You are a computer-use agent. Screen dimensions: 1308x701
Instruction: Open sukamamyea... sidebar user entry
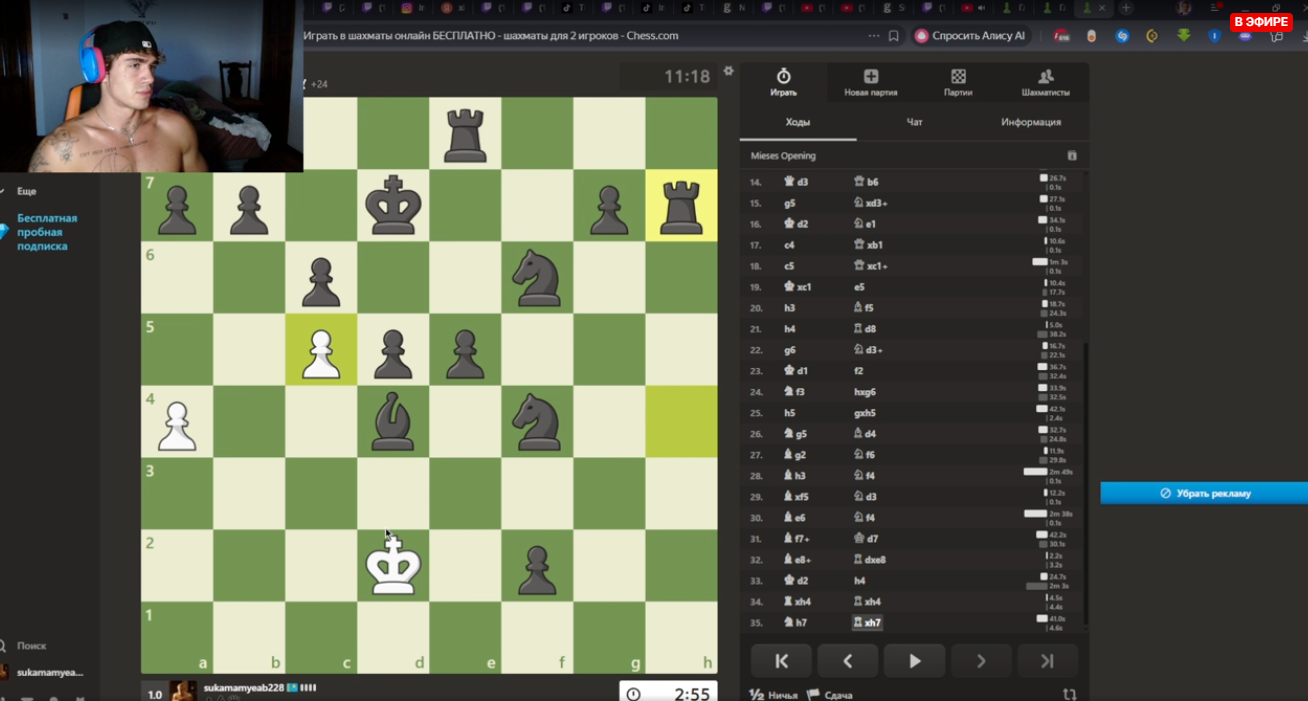pos(42,673)
